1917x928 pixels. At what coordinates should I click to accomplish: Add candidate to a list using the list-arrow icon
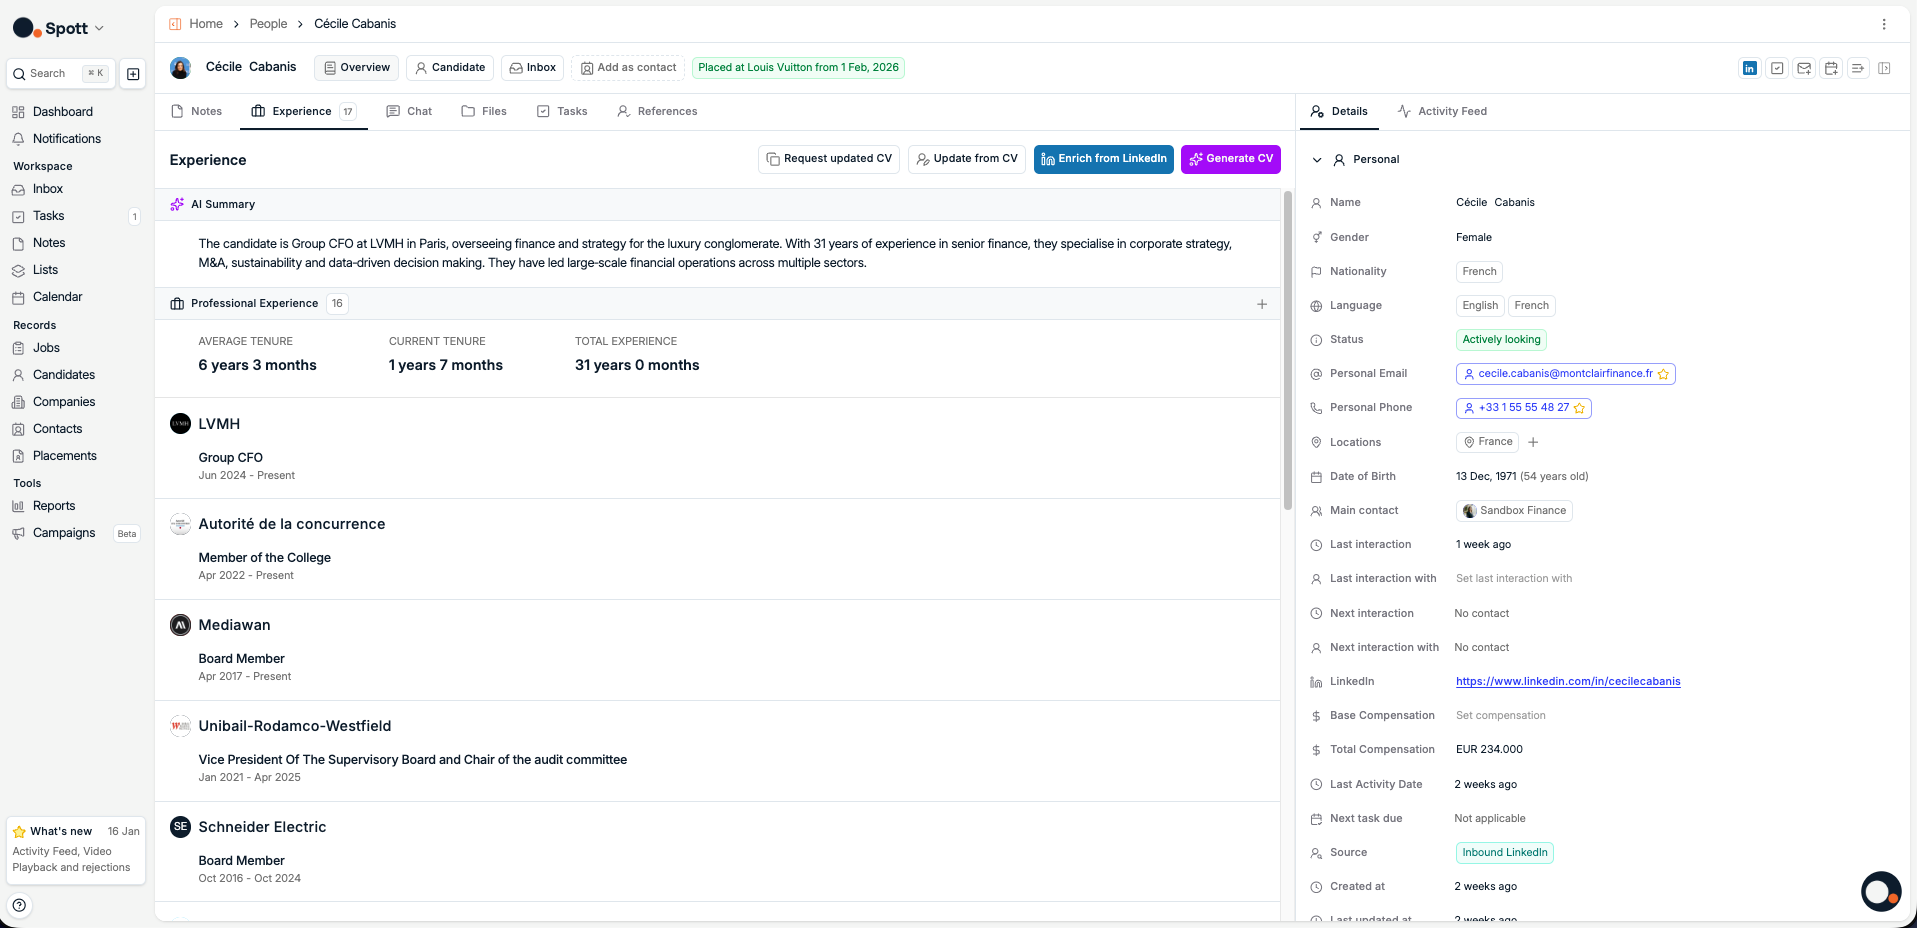(1857, 68)
